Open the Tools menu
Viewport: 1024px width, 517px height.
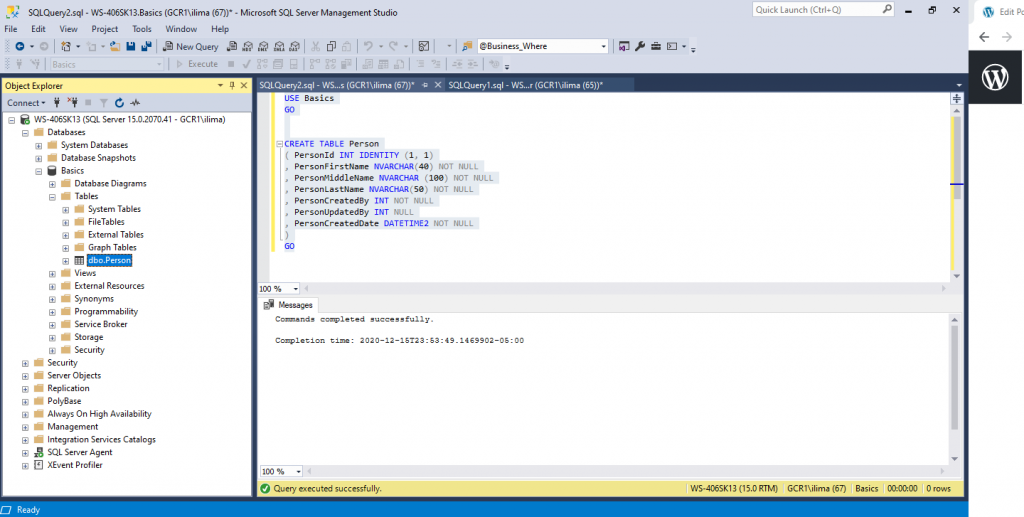click(141, 29)
